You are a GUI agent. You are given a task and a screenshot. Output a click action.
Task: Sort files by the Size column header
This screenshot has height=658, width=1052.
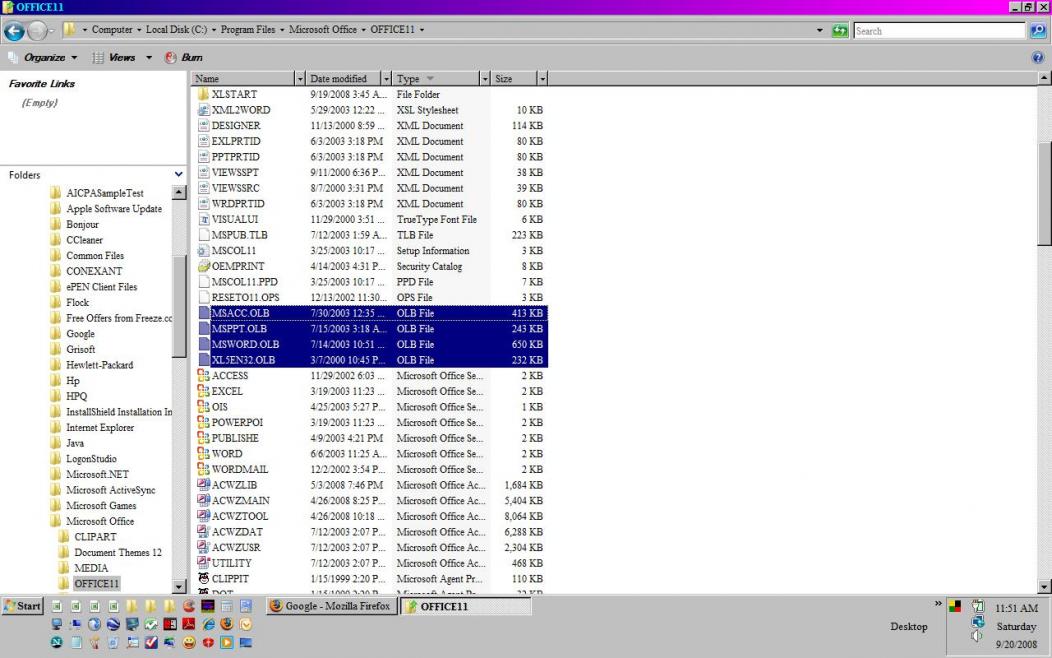[x=515, y=79]
